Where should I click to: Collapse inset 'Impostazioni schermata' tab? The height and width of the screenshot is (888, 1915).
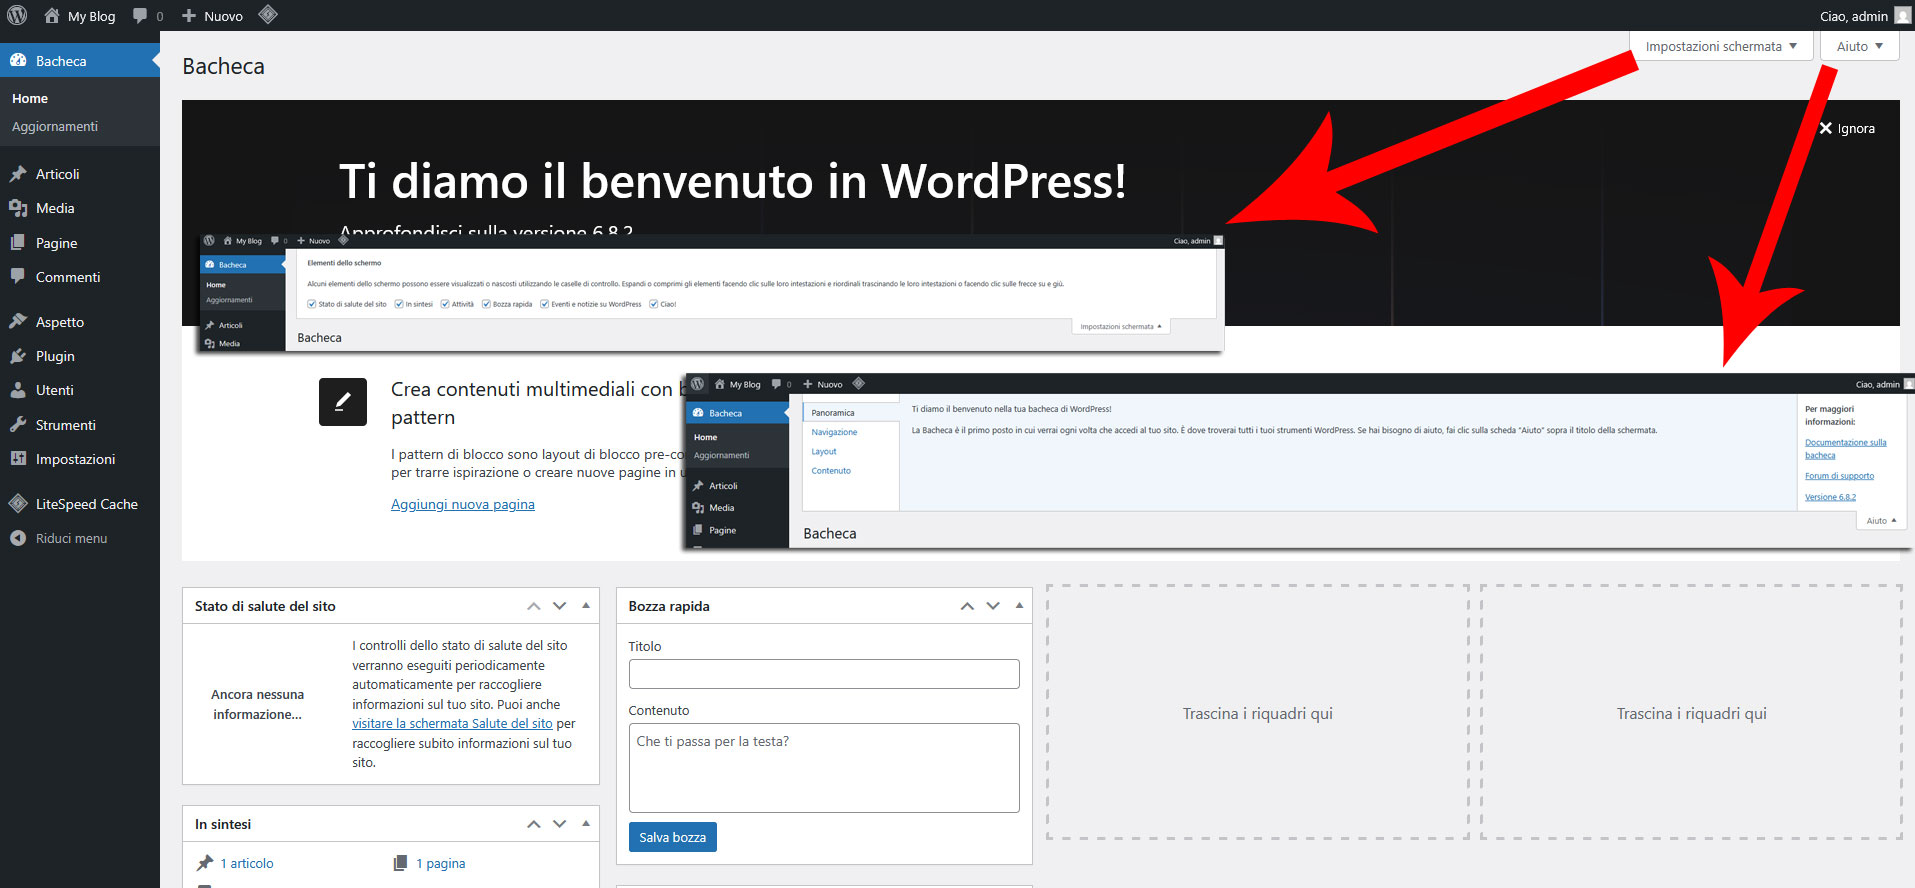(1121, 327)
